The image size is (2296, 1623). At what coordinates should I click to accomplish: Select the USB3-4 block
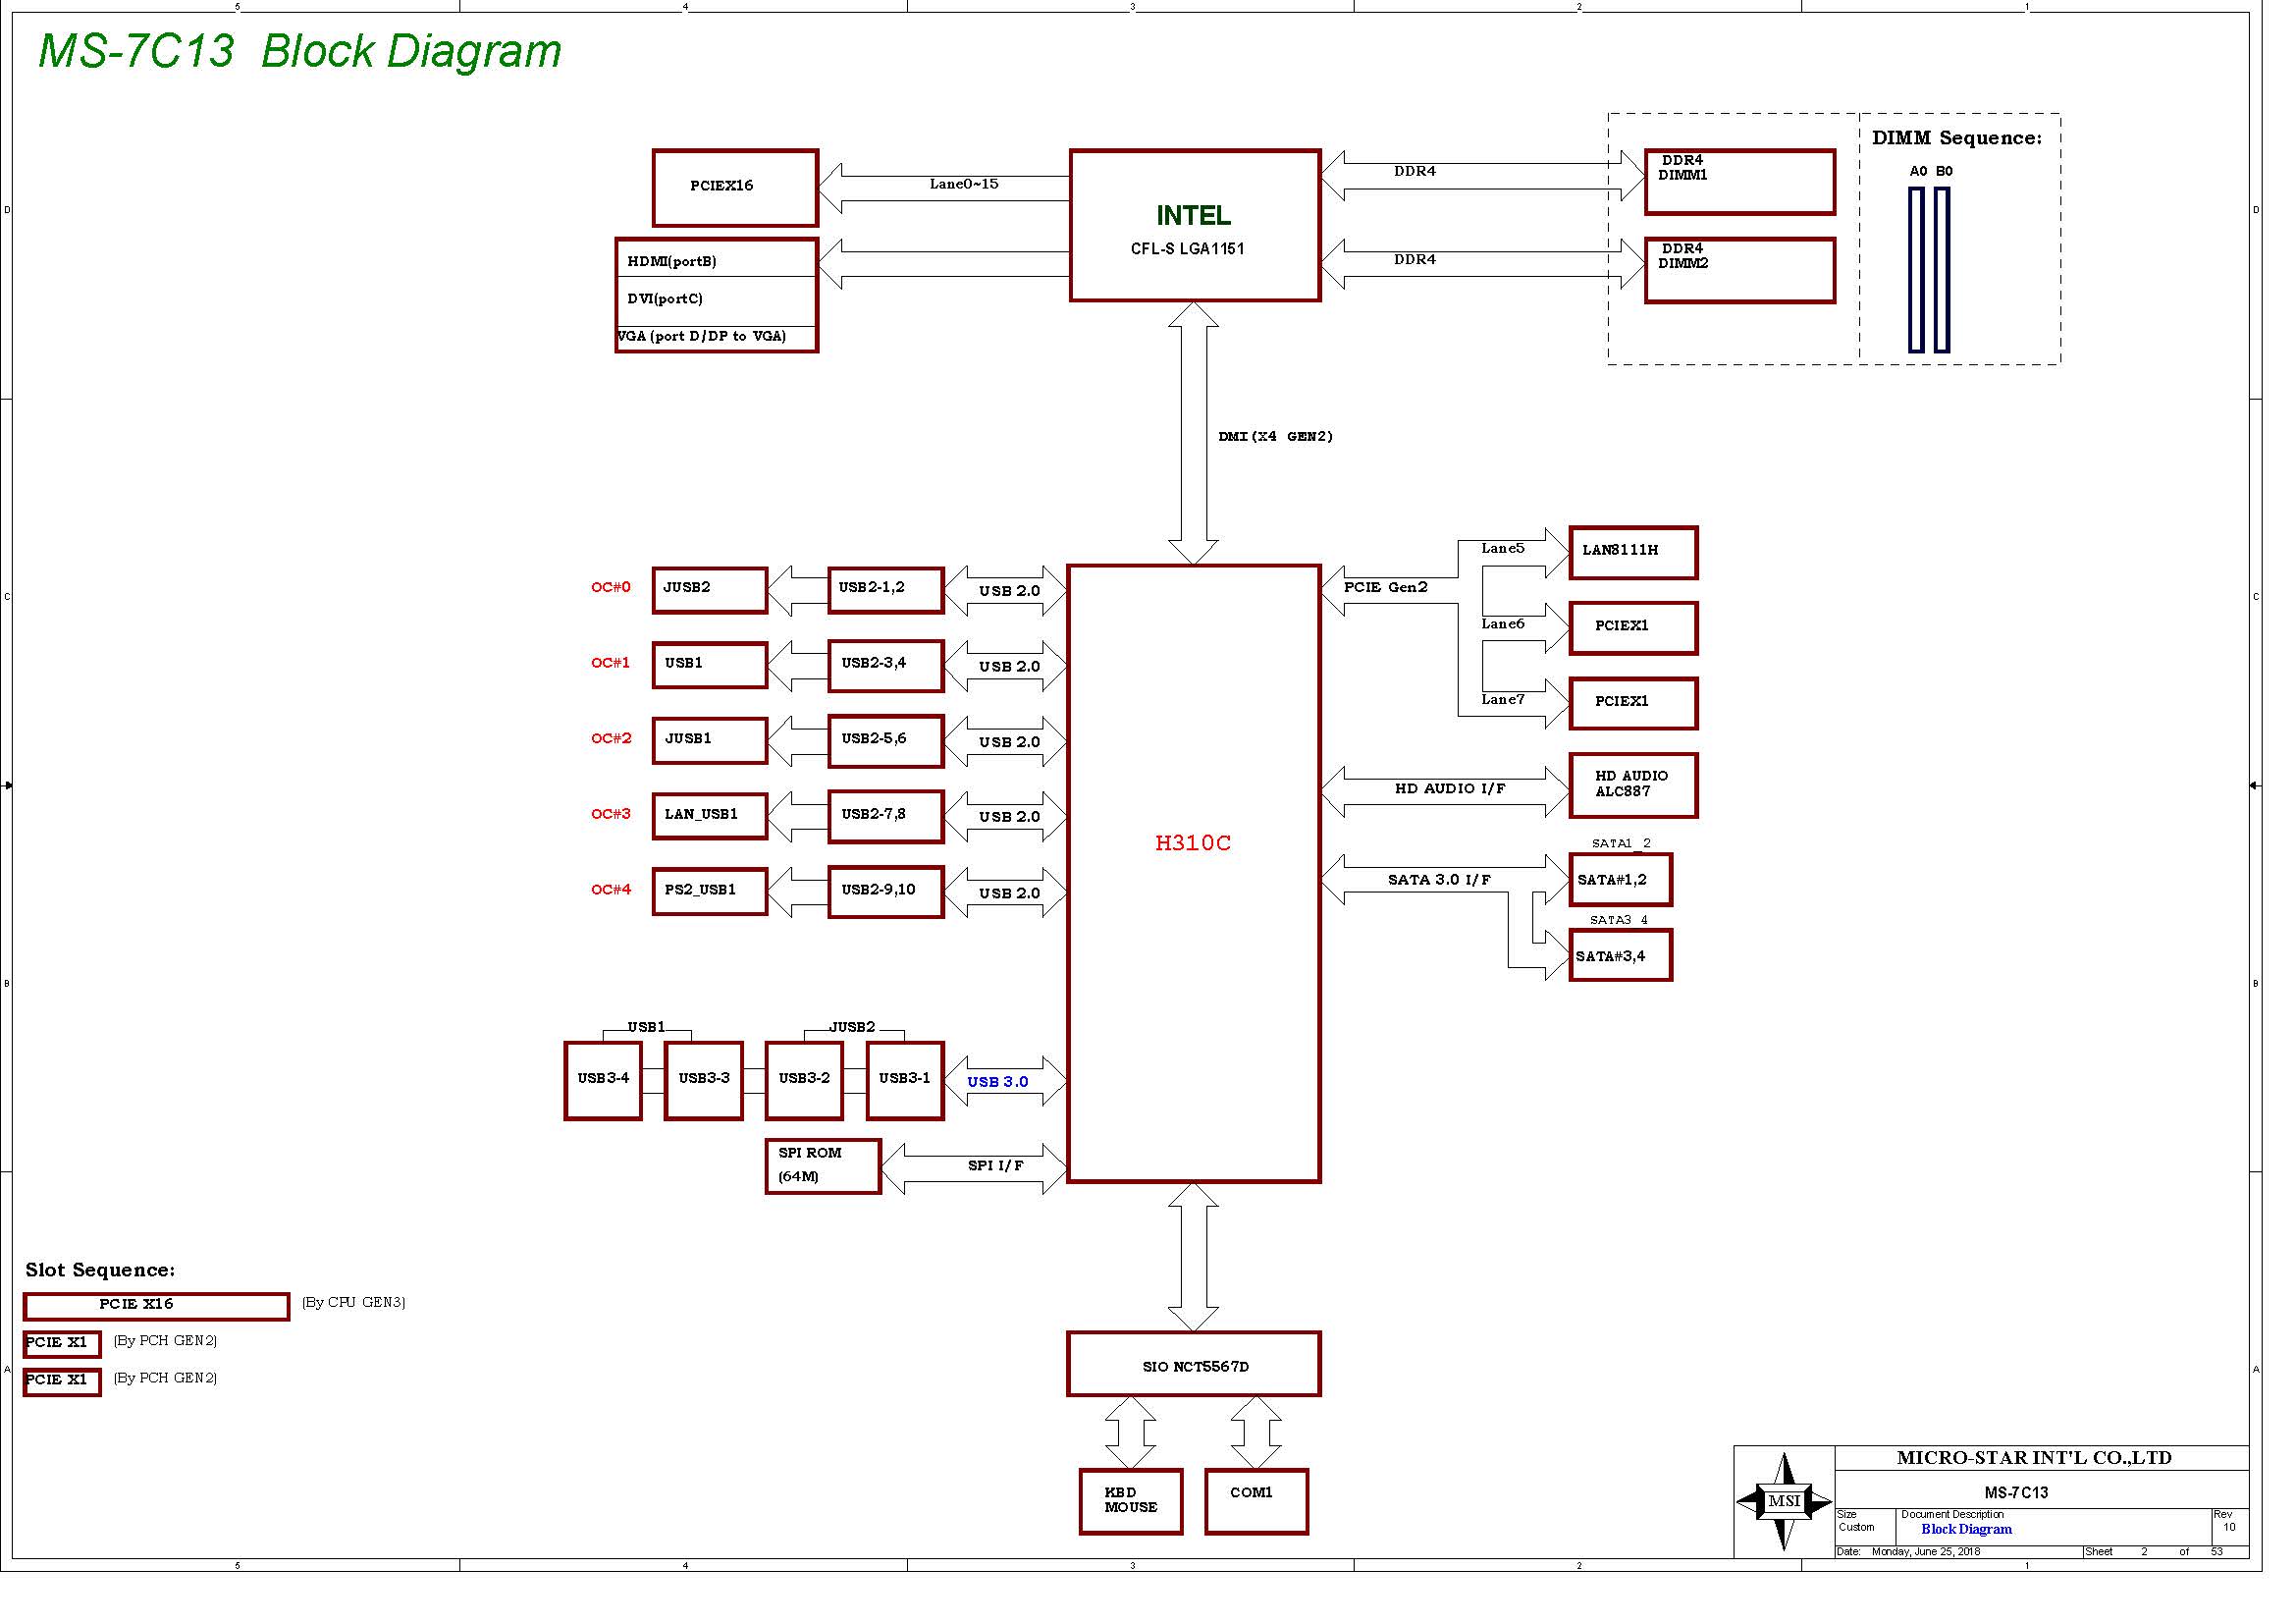click(603, 1081)
